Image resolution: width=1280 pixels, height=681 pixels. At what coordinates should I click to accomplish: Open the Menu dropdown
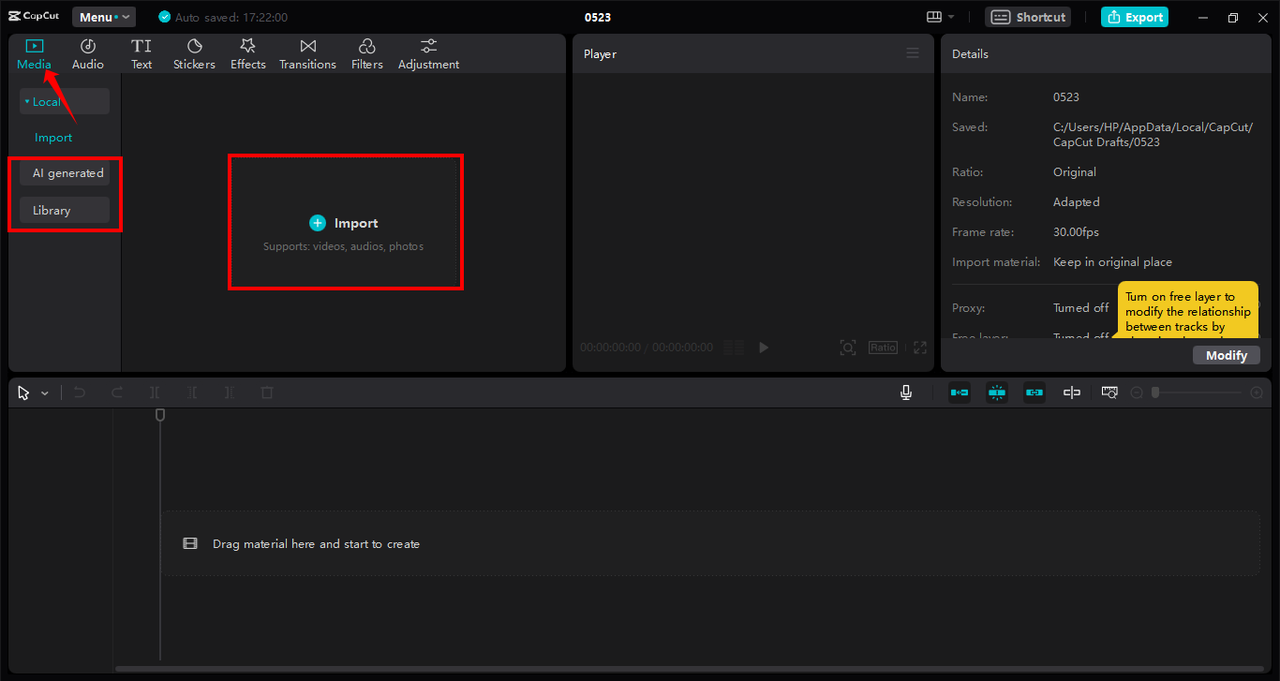click(x=103, y=17)
